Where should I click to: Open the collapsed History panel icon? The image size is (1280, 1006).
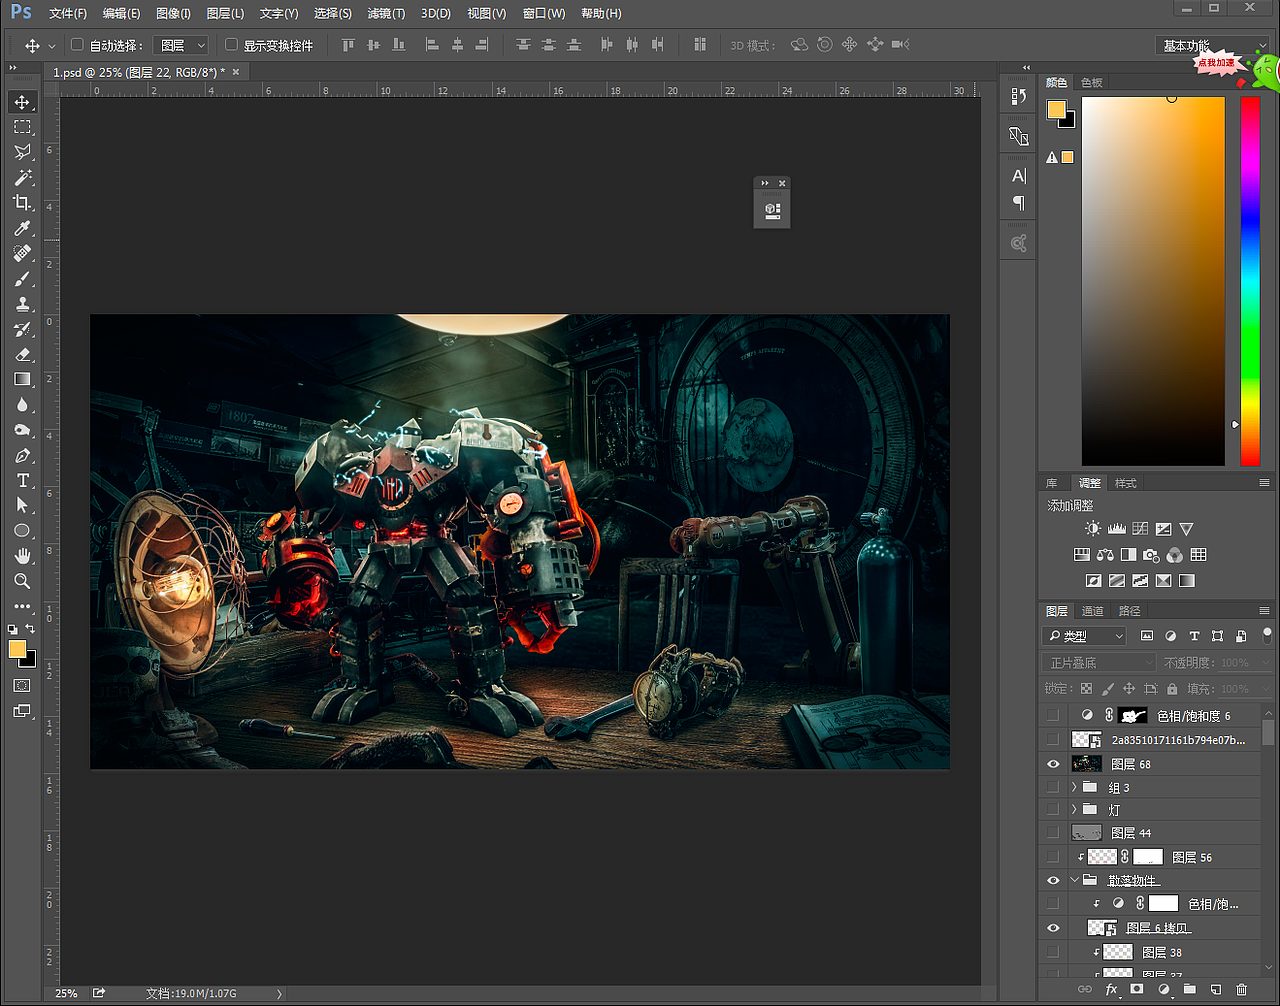coord(1019,96)
